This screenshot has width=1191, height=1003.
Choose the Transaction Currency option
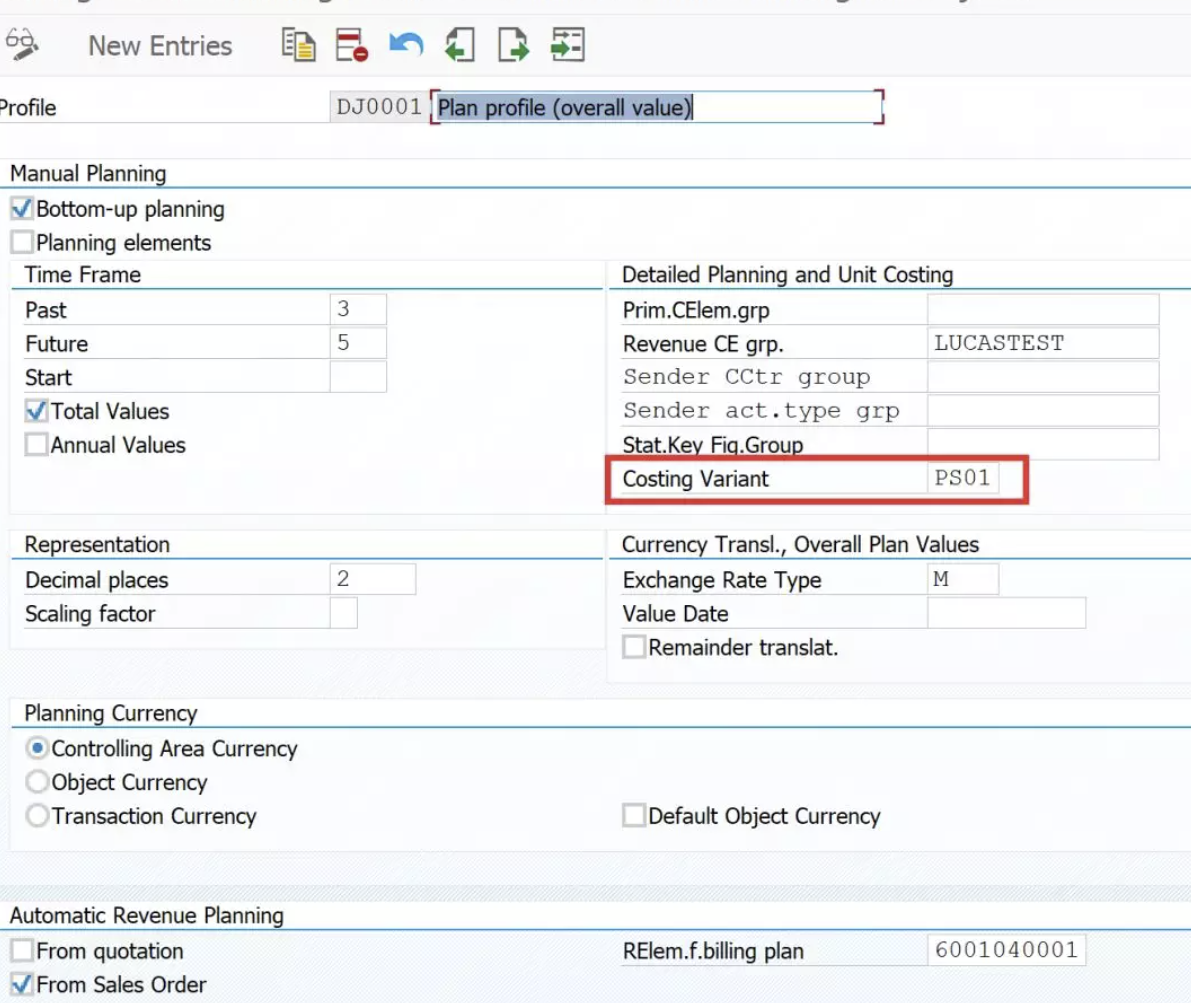point(37,815)
